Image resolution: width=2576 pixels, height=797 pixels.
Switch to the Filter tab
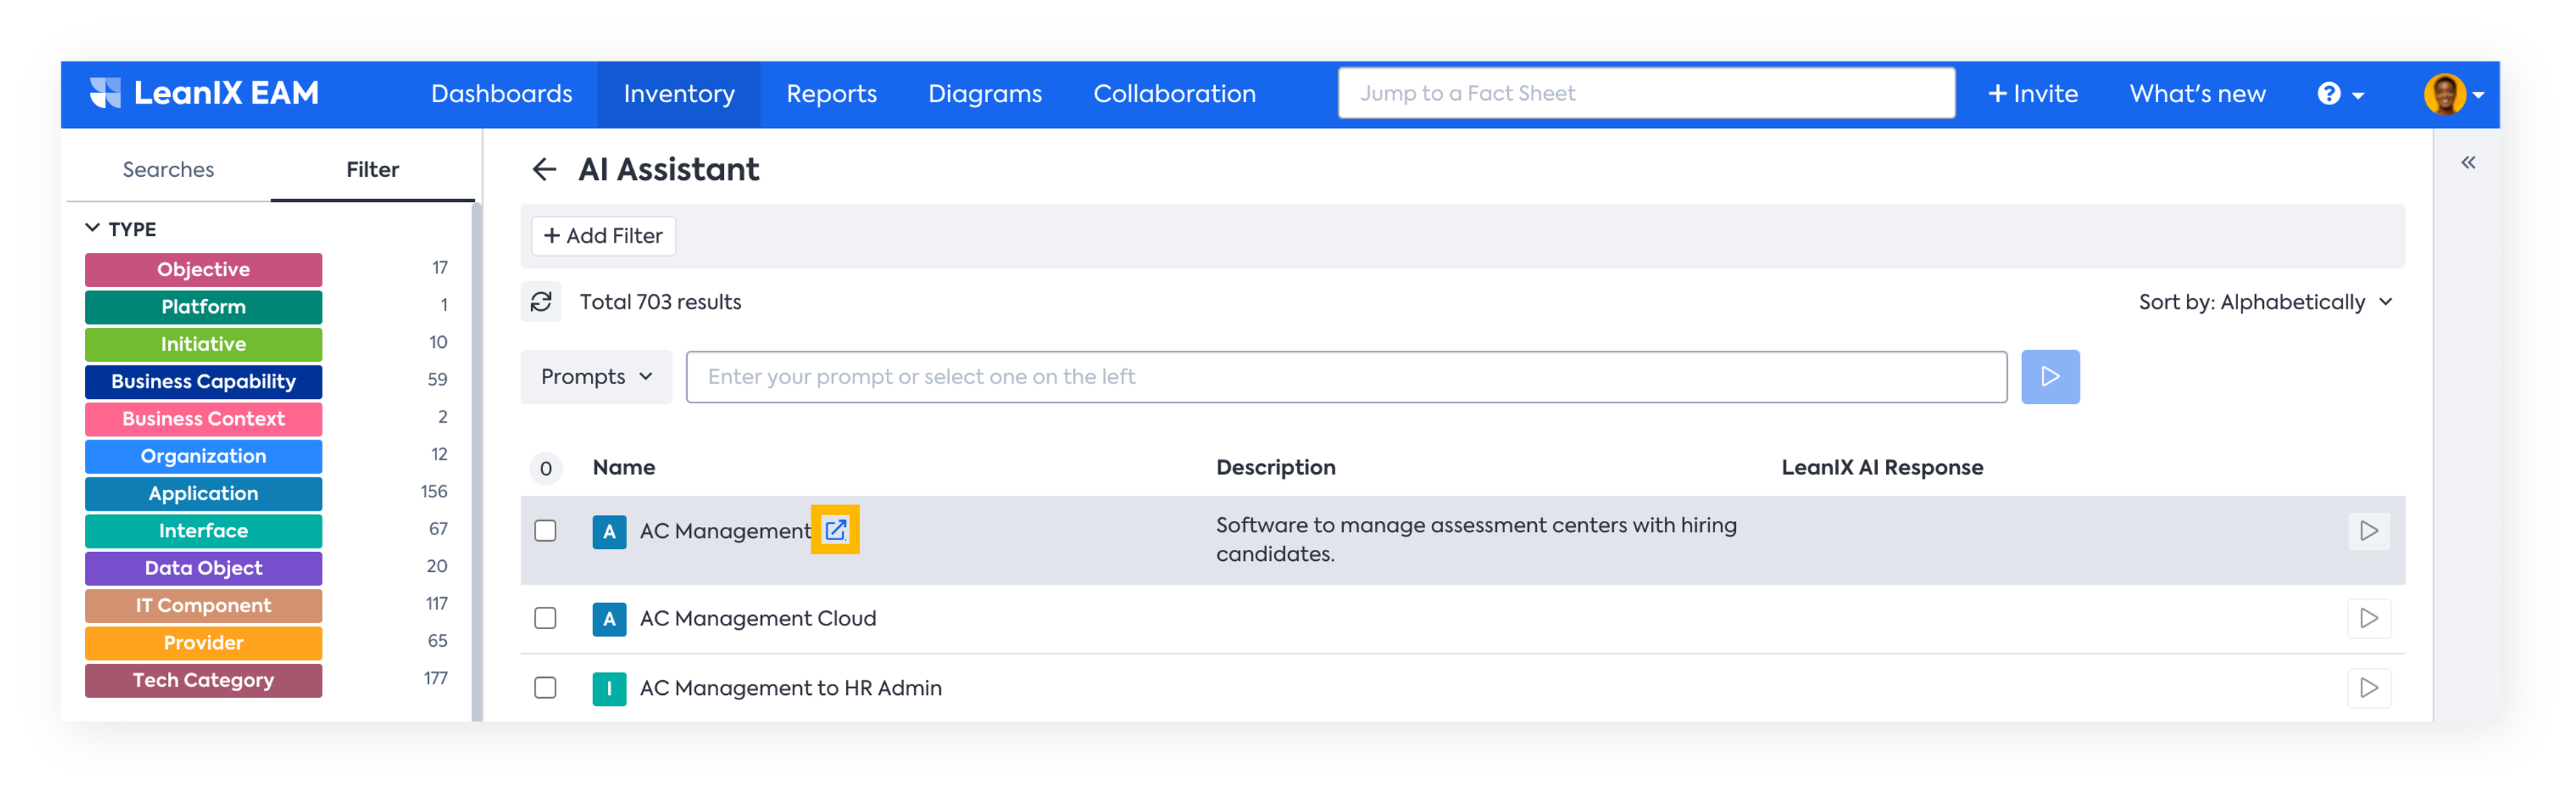coord(372,169)
